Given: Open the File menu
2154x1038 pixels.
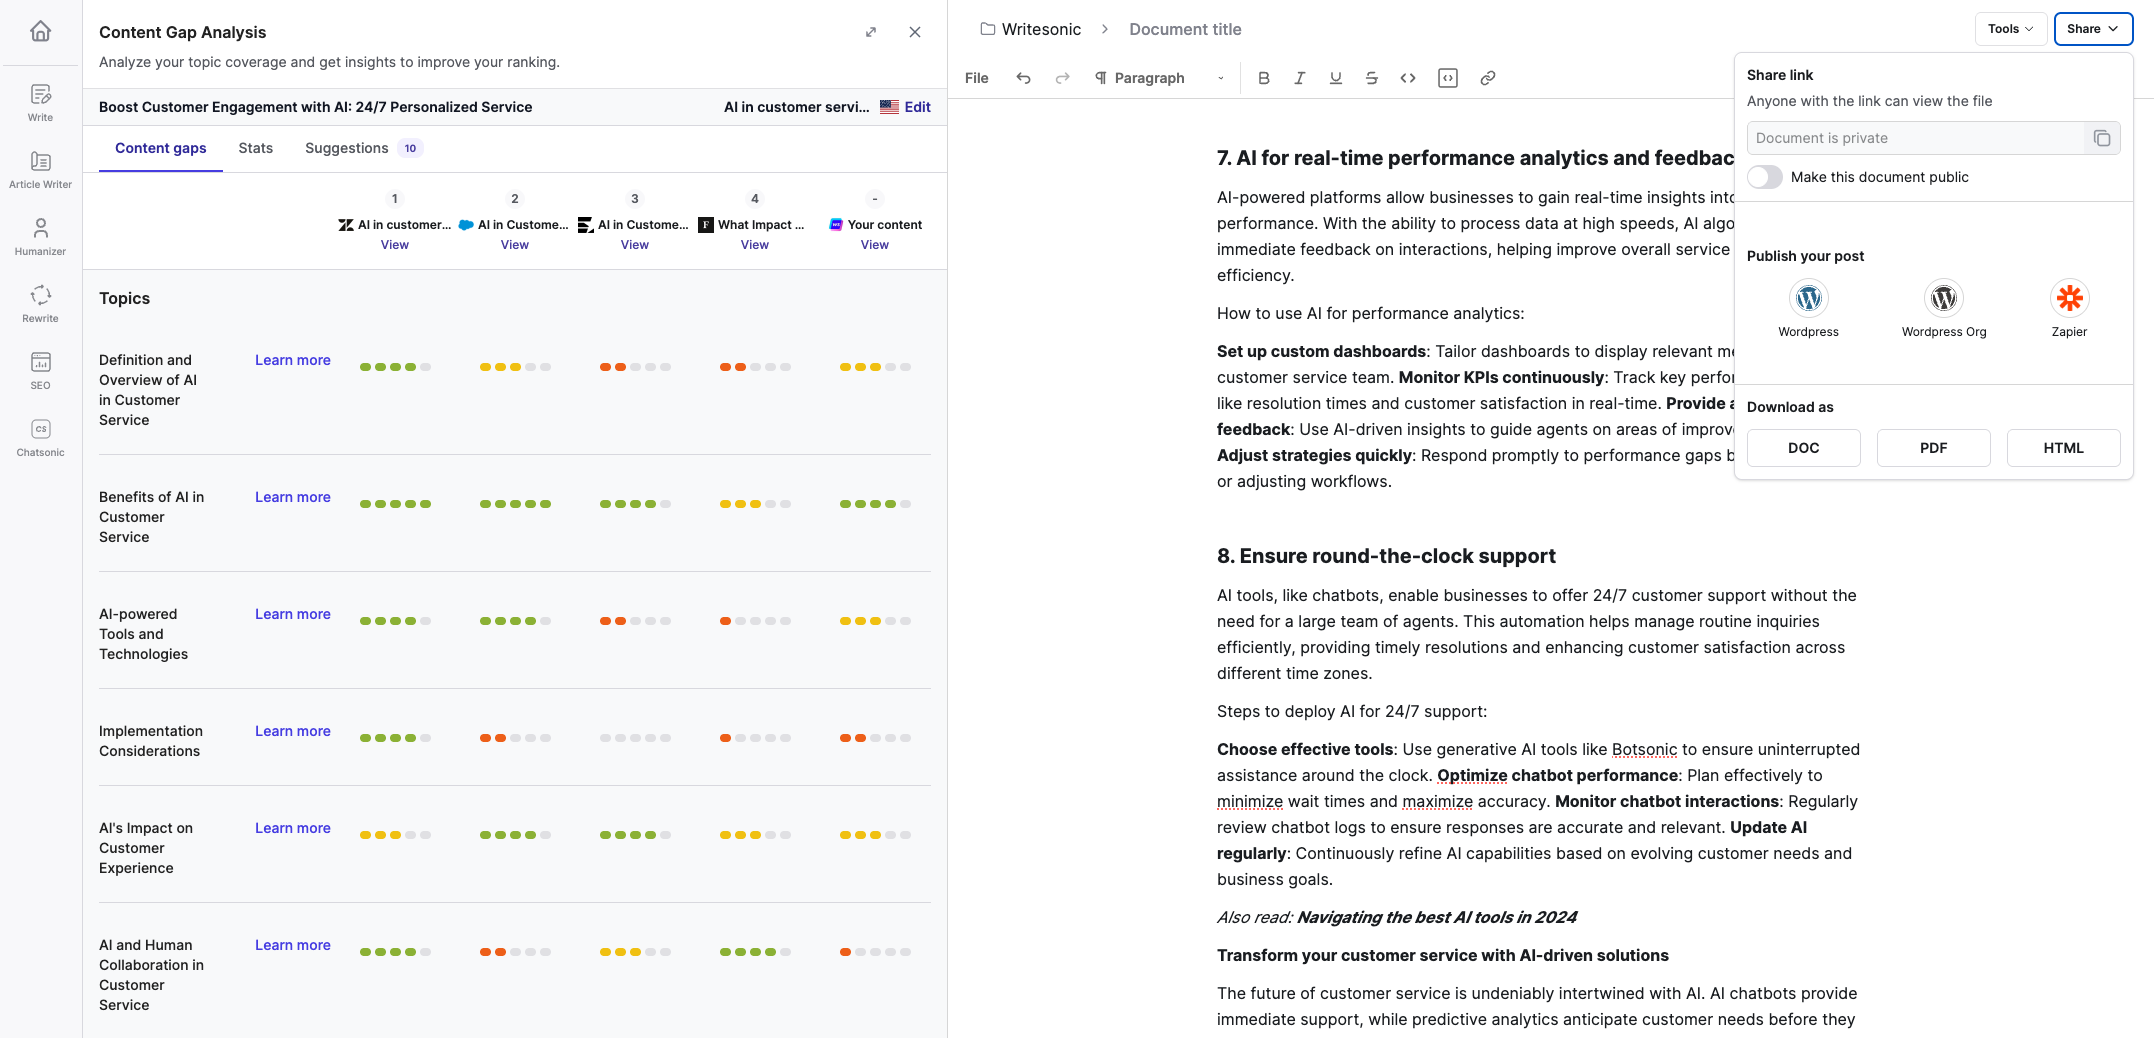Looking at the screenshot, I should pos(976,78).
